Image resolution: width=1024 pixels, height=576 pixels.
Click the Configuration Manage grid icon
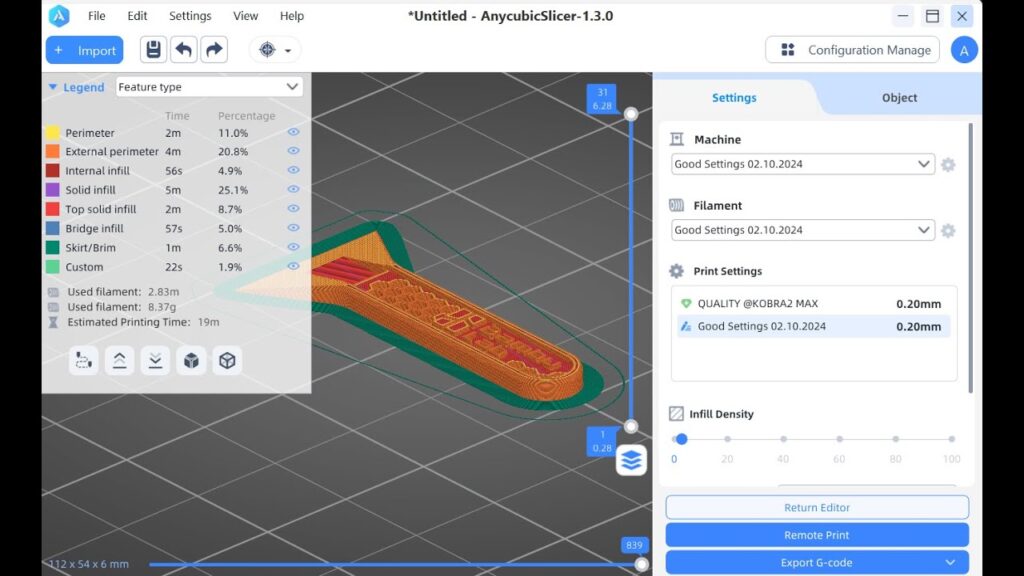(x=788, y=50)
